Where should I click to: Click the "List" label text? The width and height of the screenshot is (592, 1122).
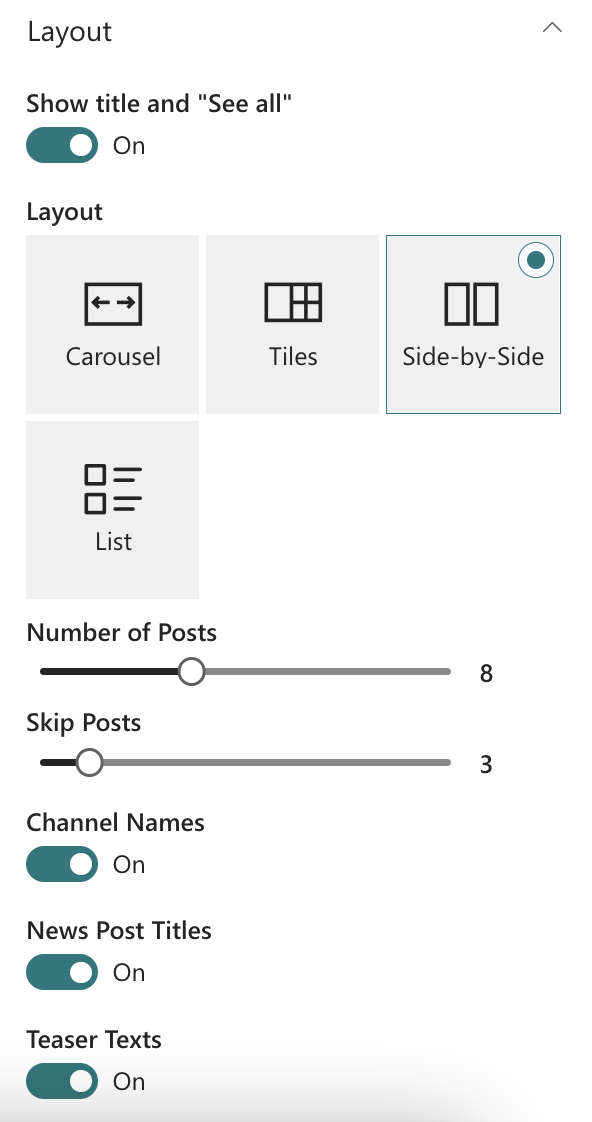(x=113, y=542)
